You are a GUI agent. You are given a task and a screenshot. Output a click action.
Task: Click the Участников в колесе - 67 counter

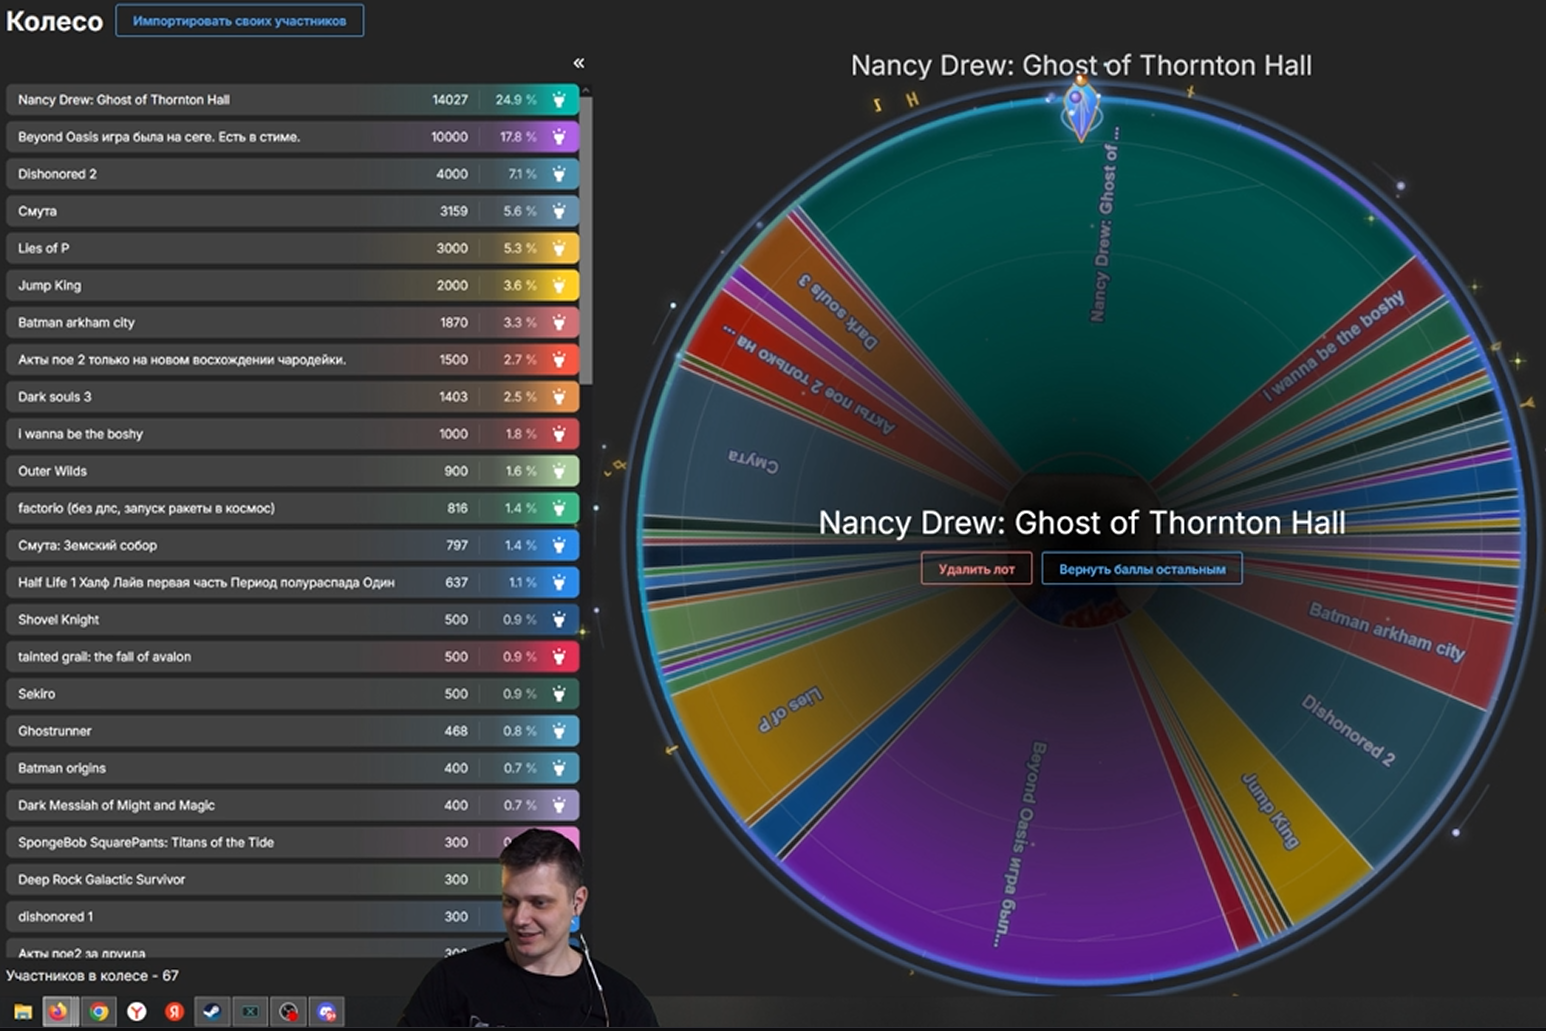point(92,976)
